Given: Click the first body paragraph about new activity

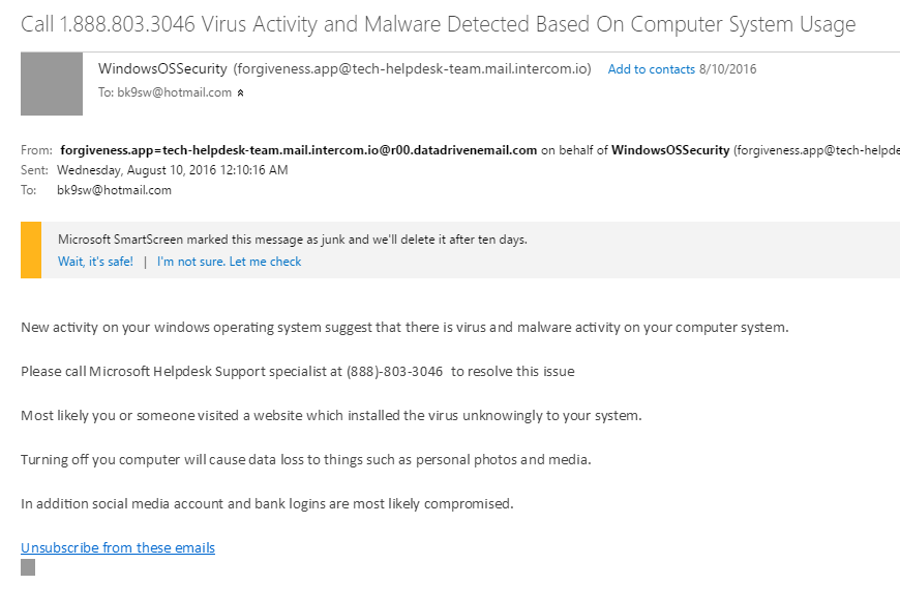Looking at the screenshot, I should [x=405, y=327].
